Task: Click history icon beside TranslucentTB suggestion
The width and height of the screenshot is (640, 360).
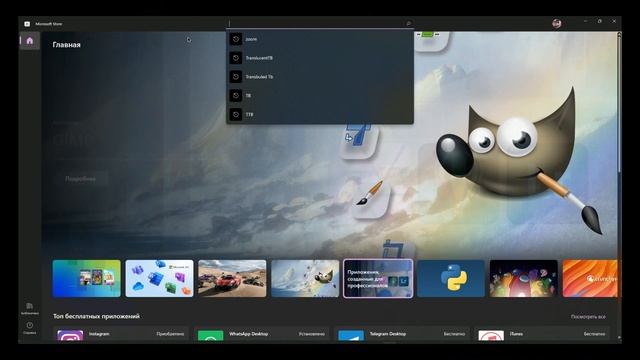Action: pyautogui.click(x=236, y=58)
